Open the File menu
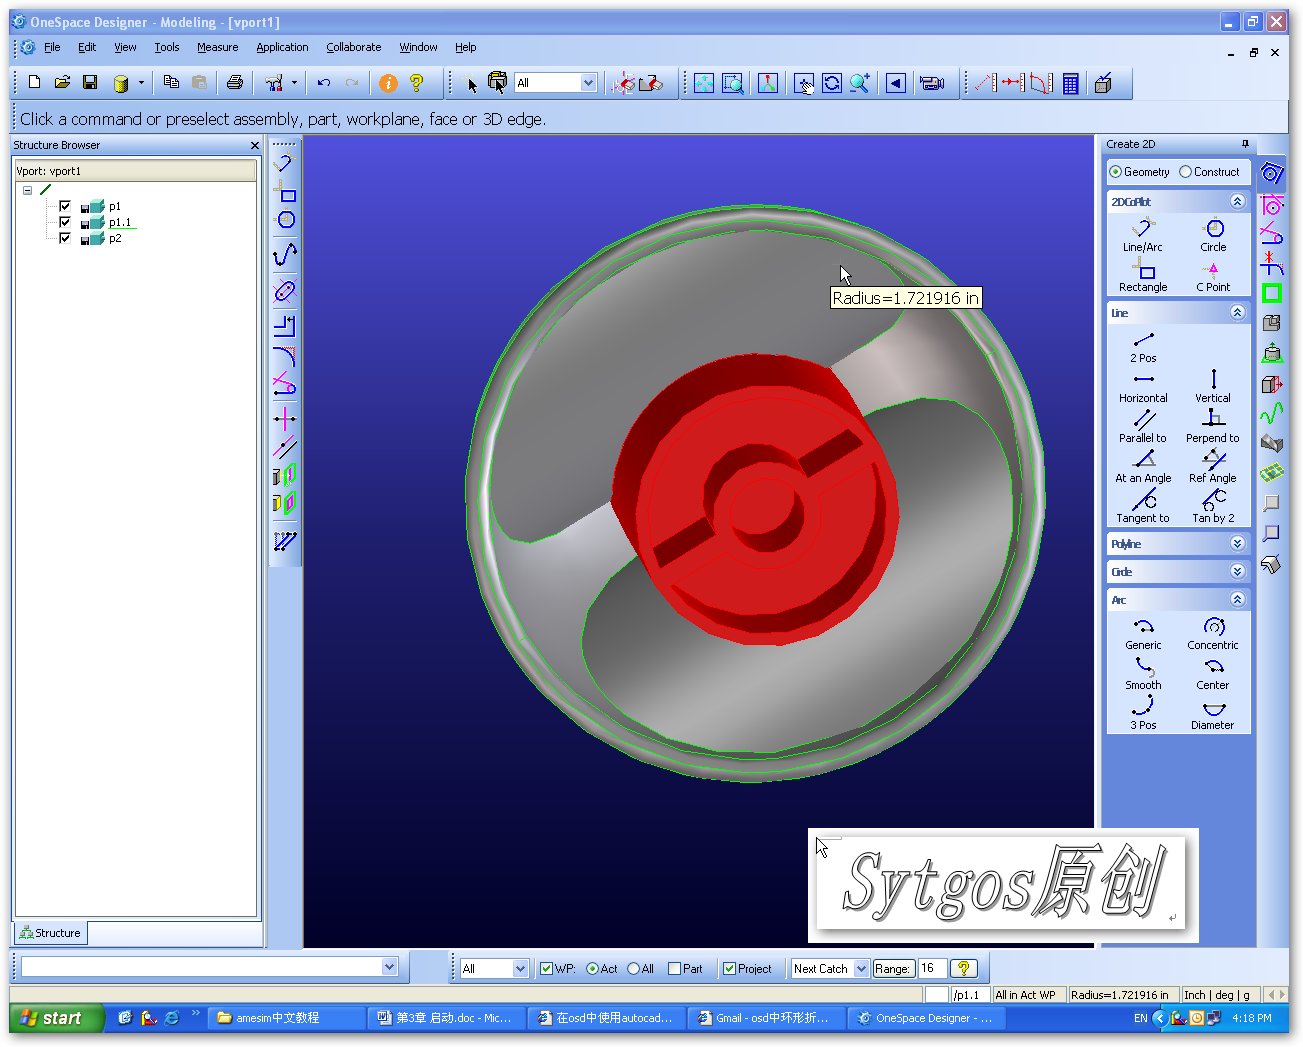Screen dimensions: 1303x1047 pos(52,47)
